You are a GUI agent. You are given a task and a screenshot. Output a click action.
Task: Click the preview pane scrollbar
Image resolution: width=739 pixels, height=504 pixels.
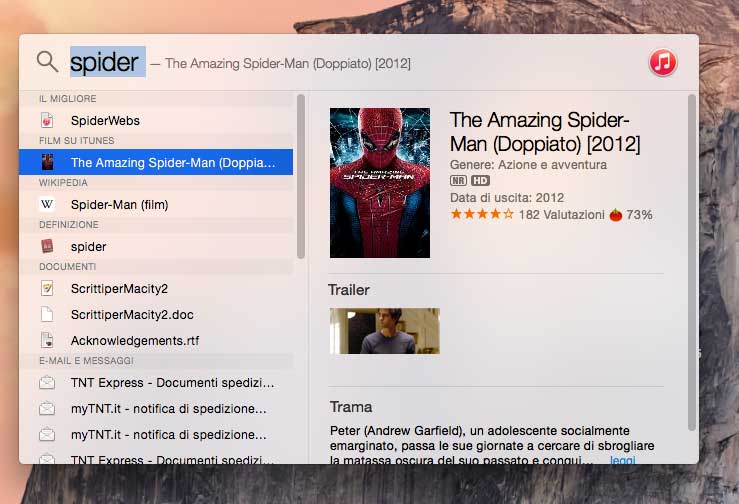(x=691, y=262)
